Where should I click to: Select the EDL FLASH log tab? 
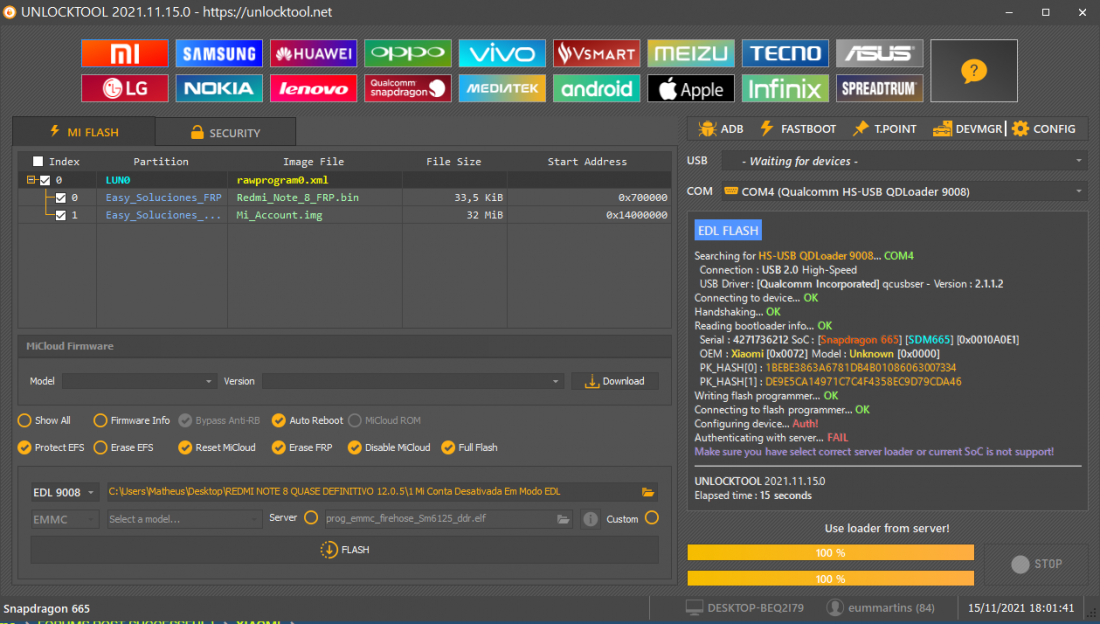(727, 230)
